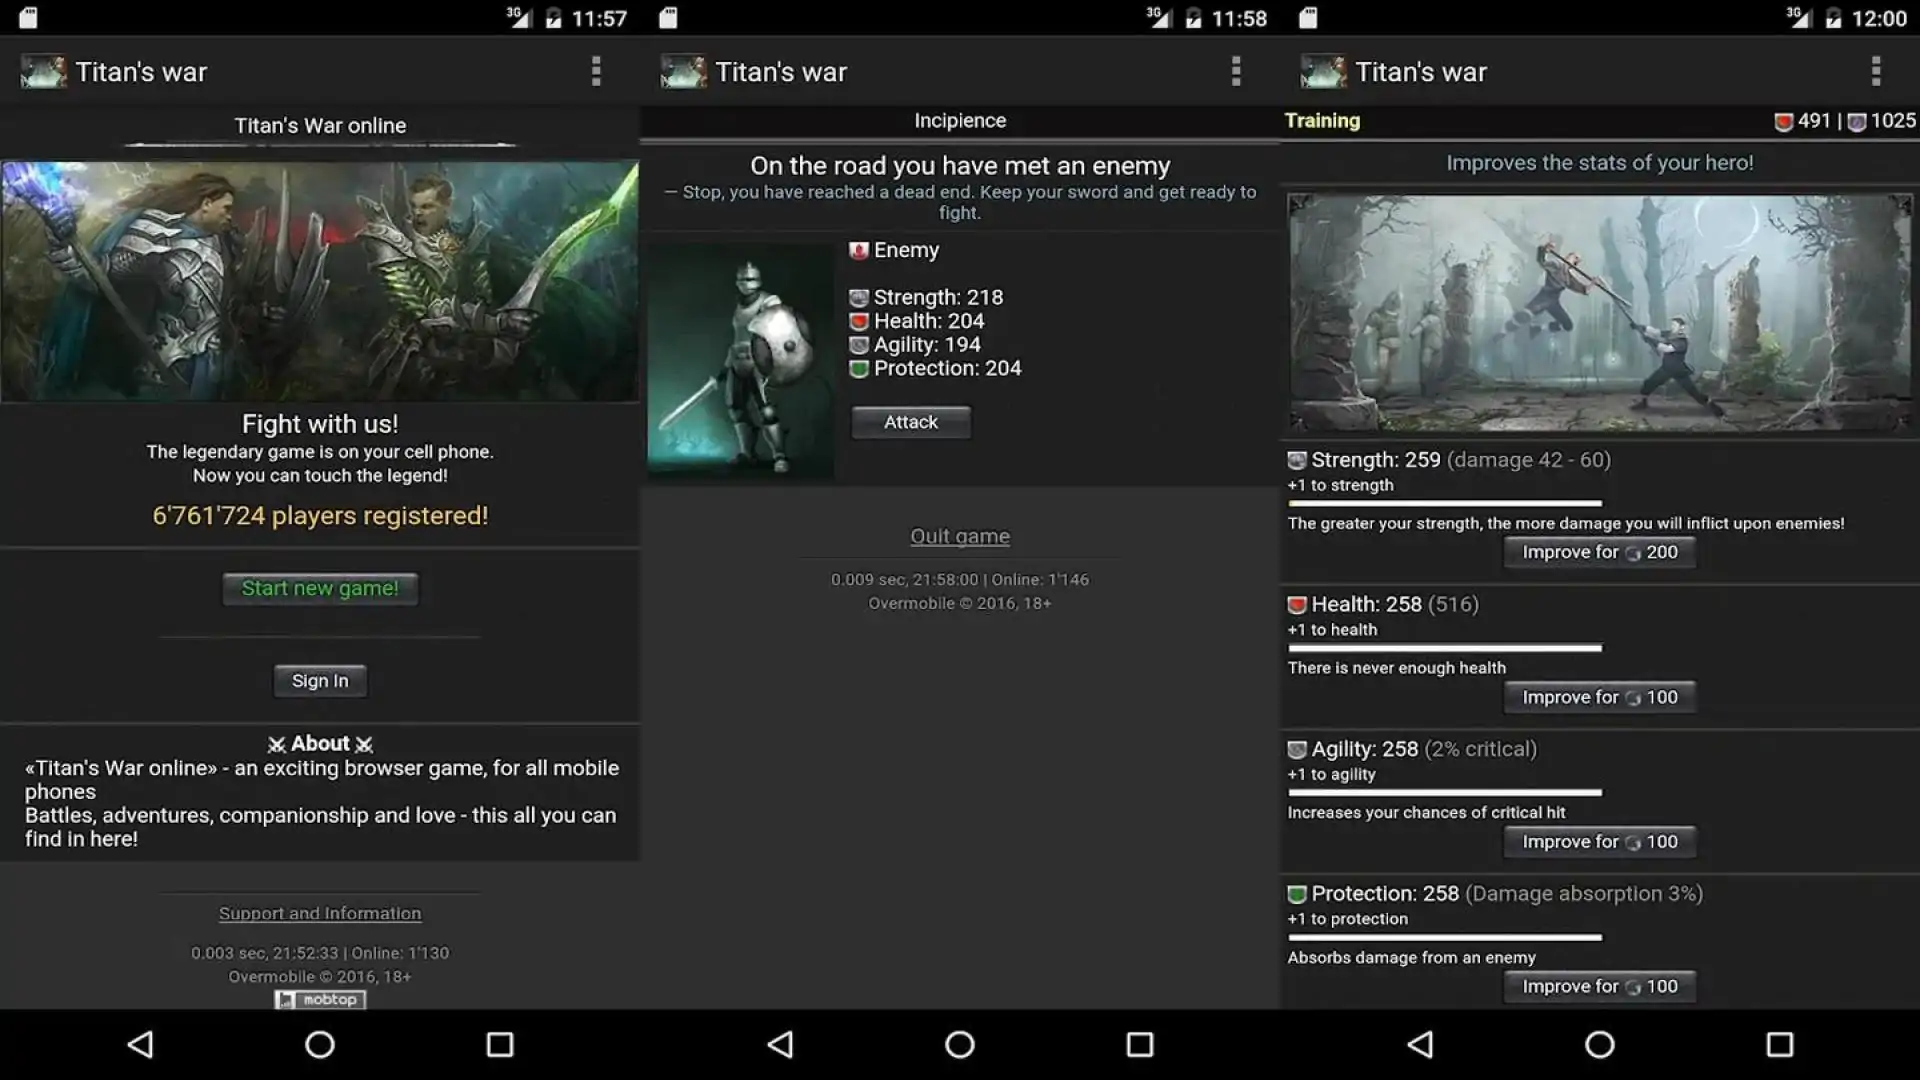Viewport: 1920px width, 1080px height.
Task: Click the Sign In button
Action: [320, 681]
